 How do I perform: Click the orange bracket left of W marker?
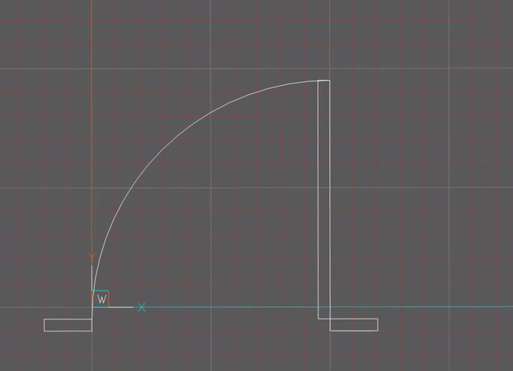coord(93,299)
